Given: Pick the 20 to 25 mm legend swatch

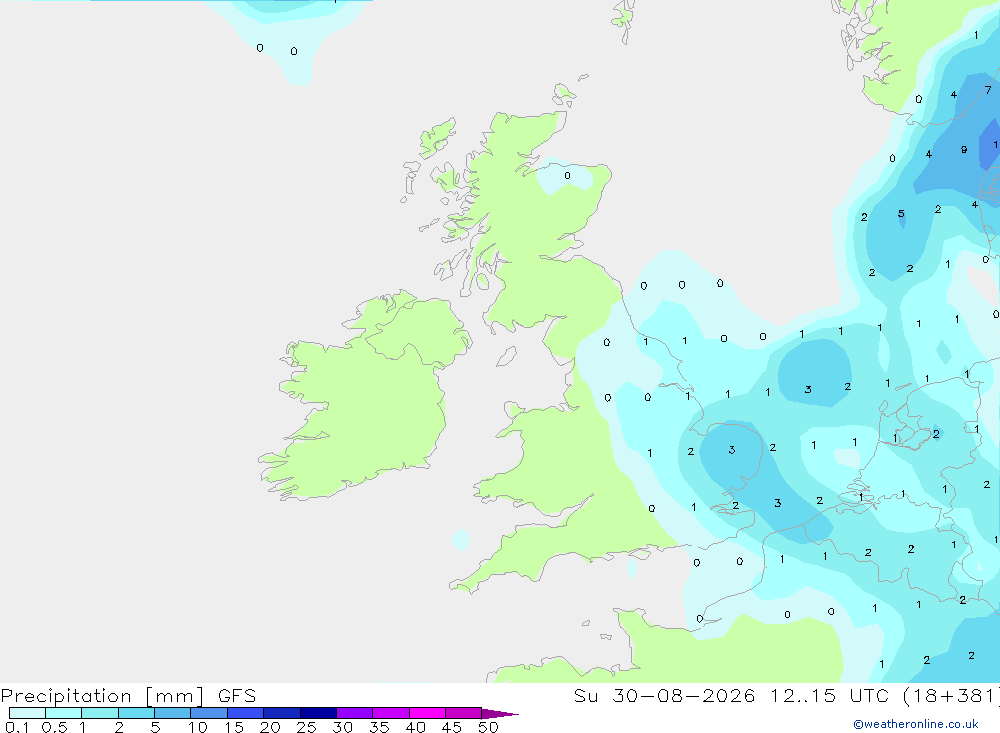Looking at the screenshot, I should 281,713.
